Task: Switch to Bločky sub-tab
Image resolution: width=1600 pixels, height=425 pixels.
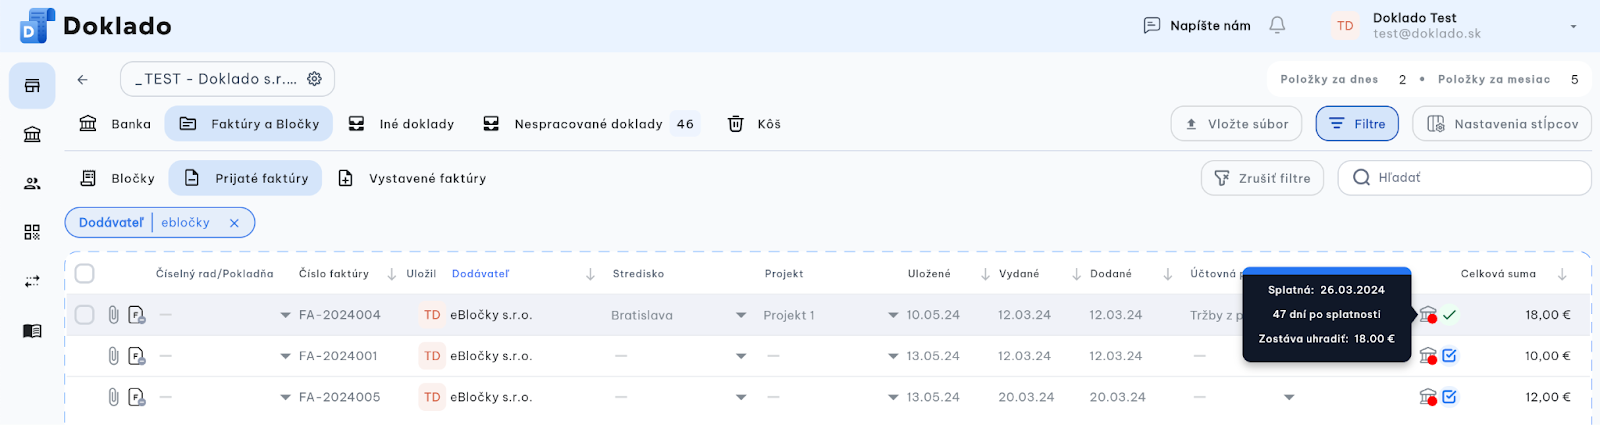Action: pos(117,178)
